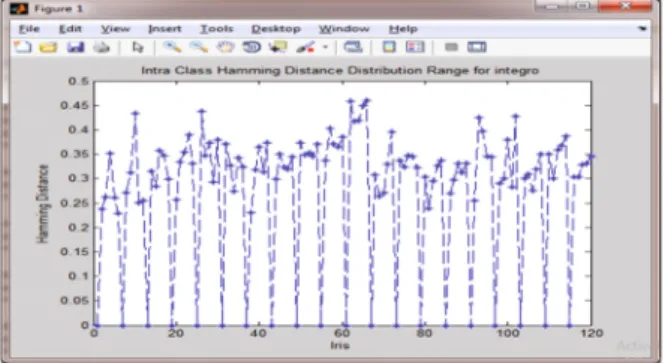Select the Edit Plot arrow tool
Viewport: 665px width, 363px height.
(x=138, y=47)
